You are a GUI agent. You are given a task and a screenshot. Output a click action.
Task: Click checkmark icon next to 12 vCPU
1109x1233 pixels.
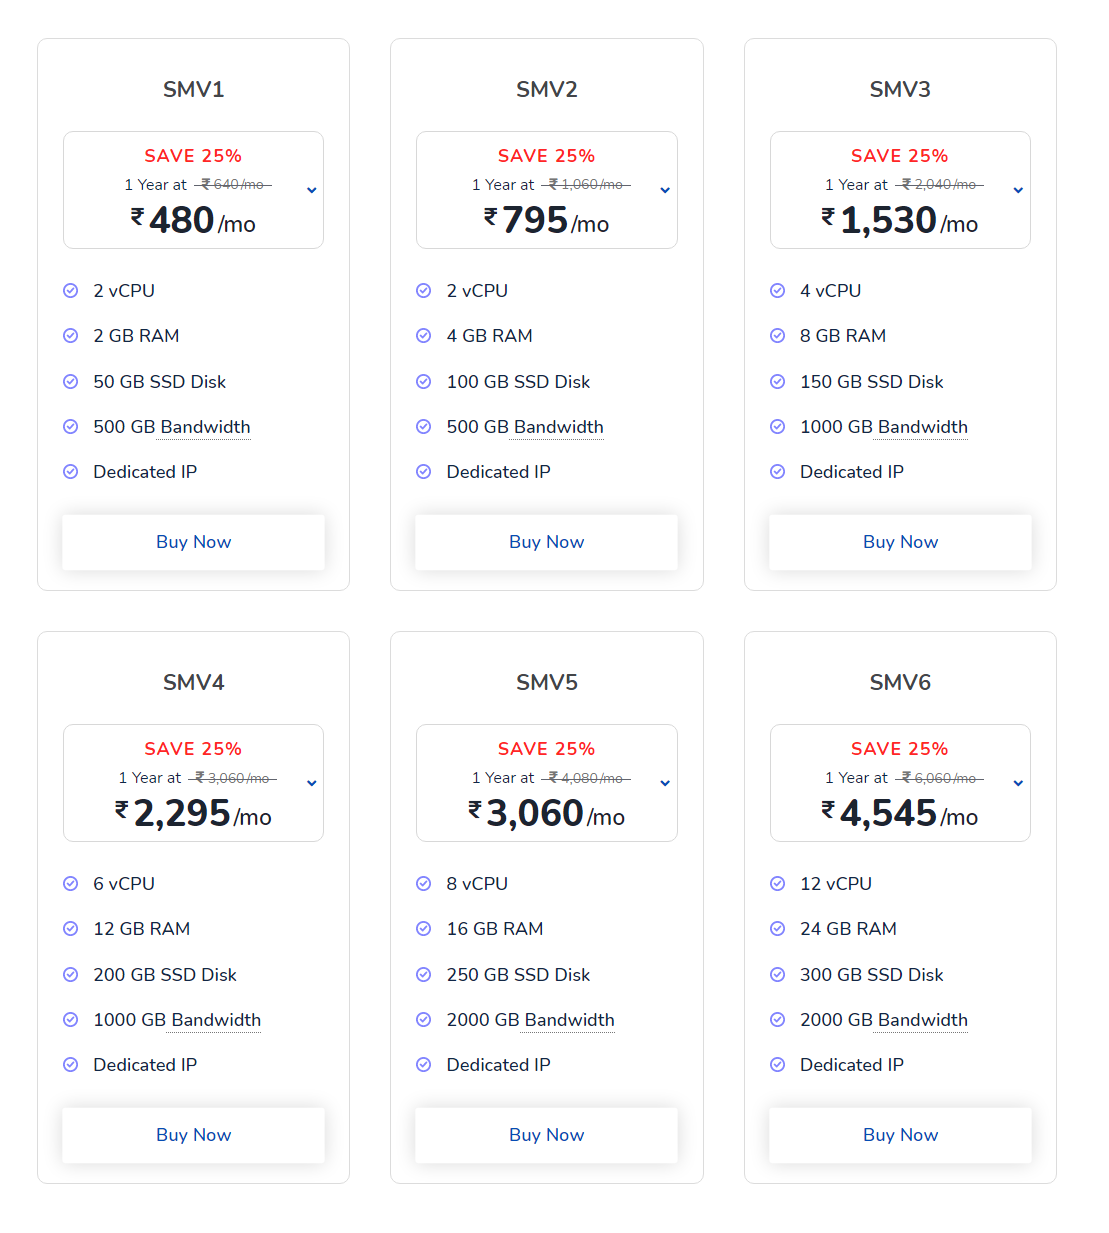(777, 884)
